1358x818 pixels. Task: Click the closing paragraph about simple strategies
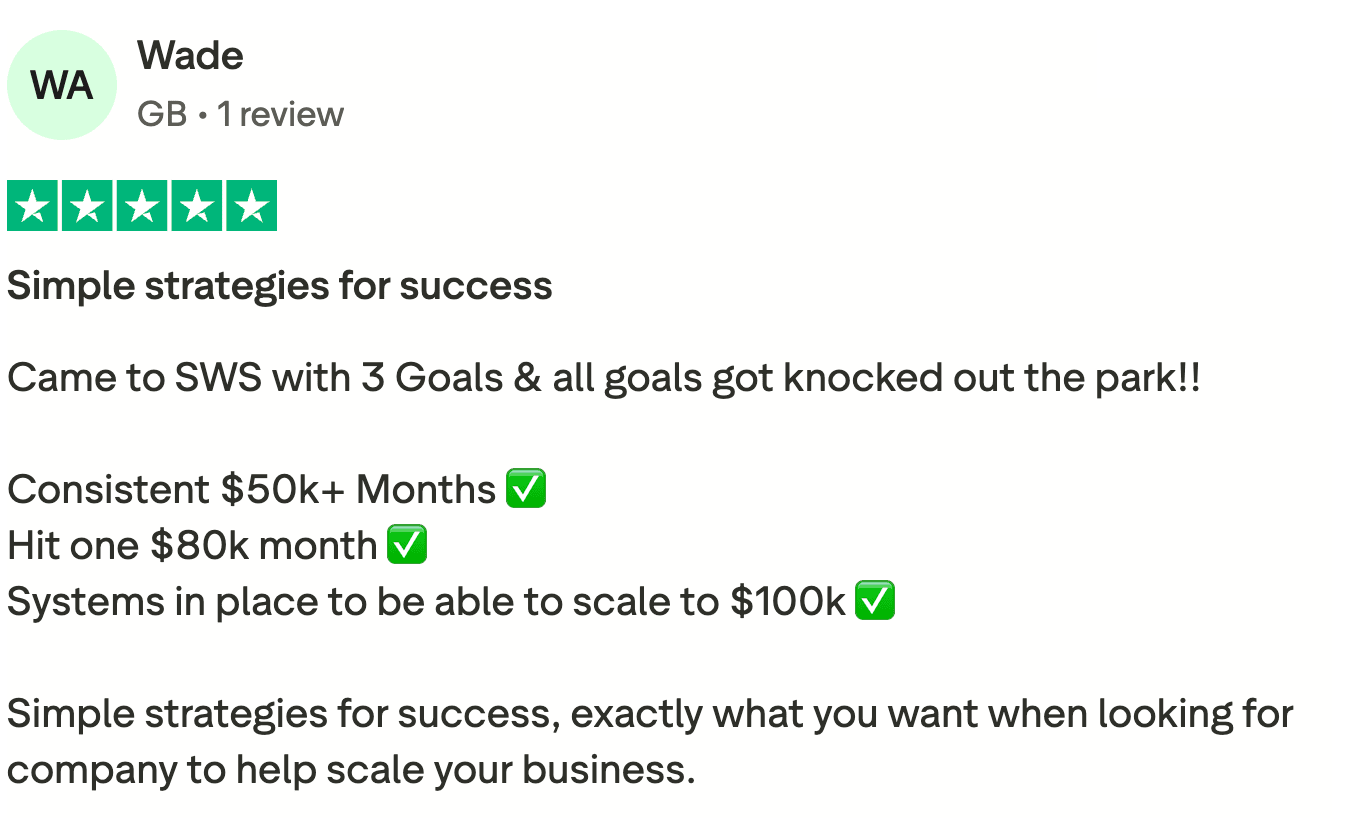[650, 742]
